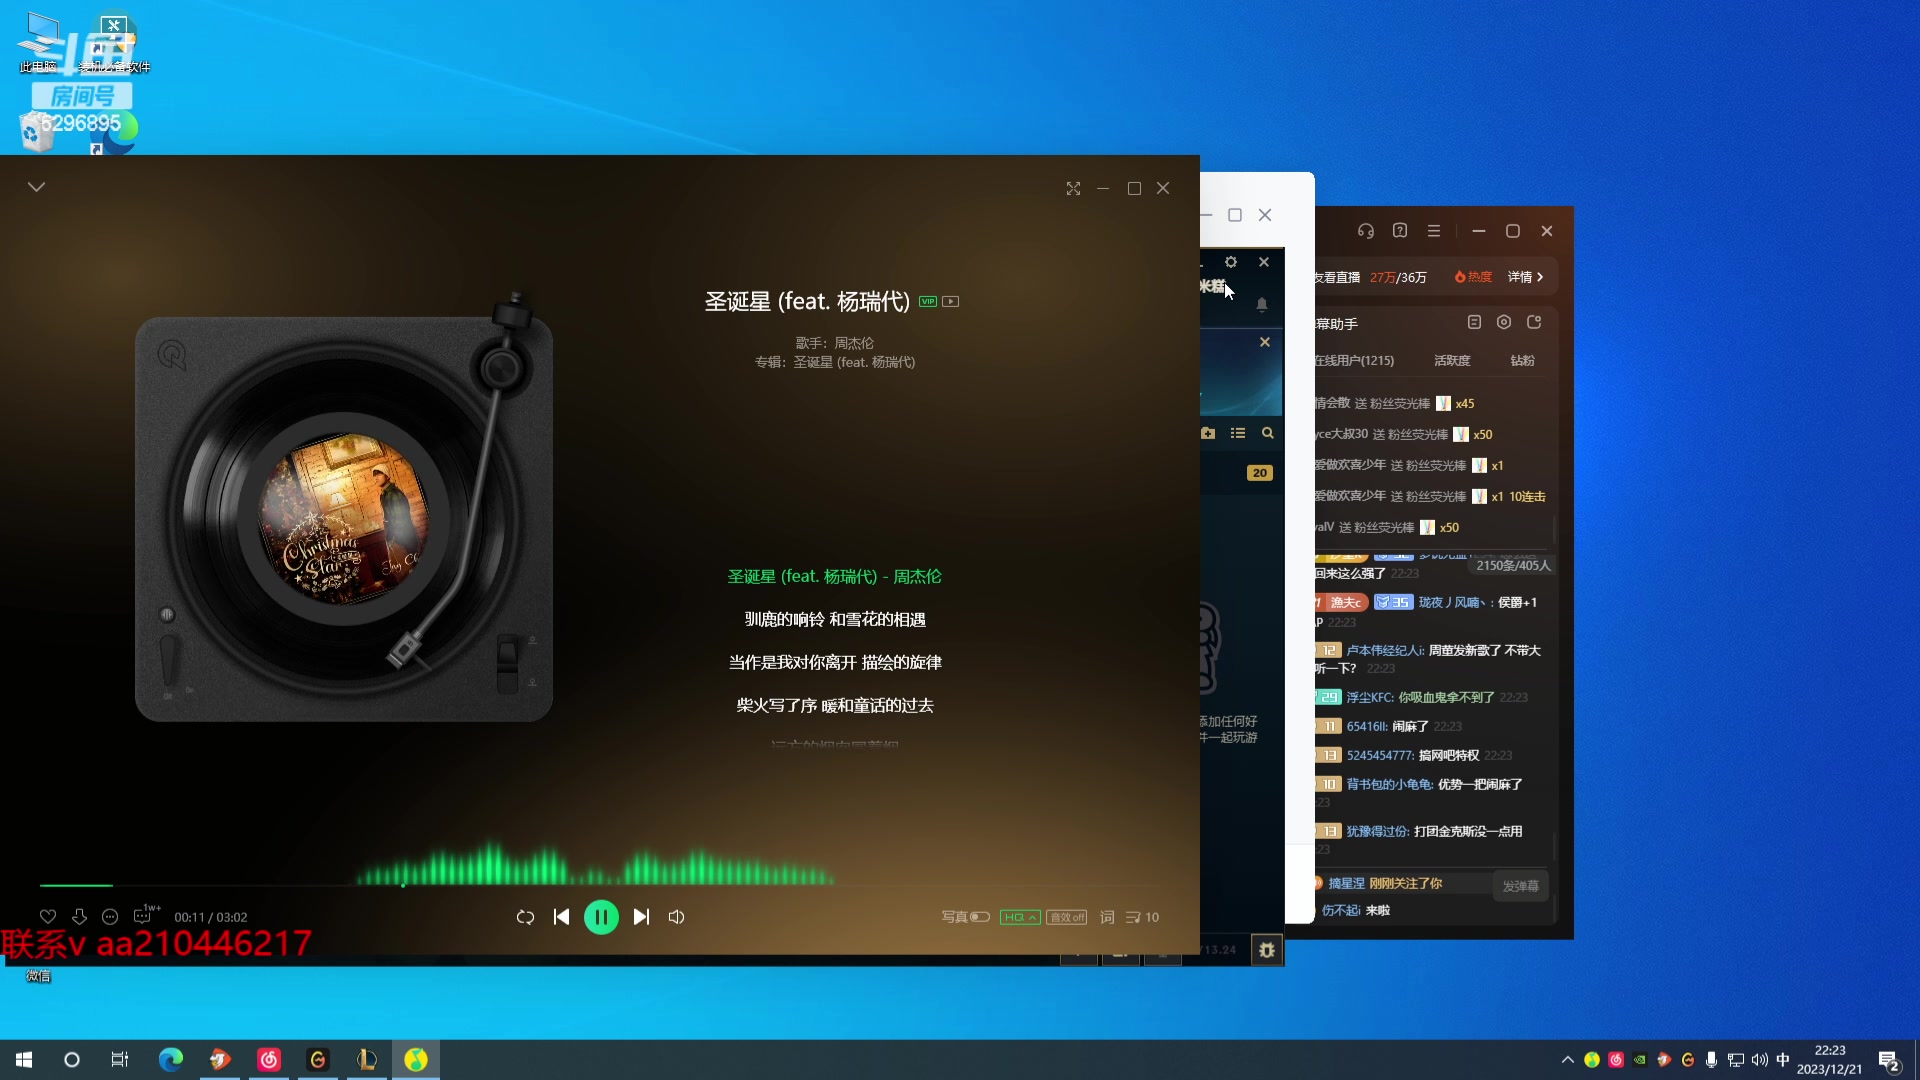Close the banner with the yellow X
Viewport: 1920px width, 1080px height.
point(1265,342)
